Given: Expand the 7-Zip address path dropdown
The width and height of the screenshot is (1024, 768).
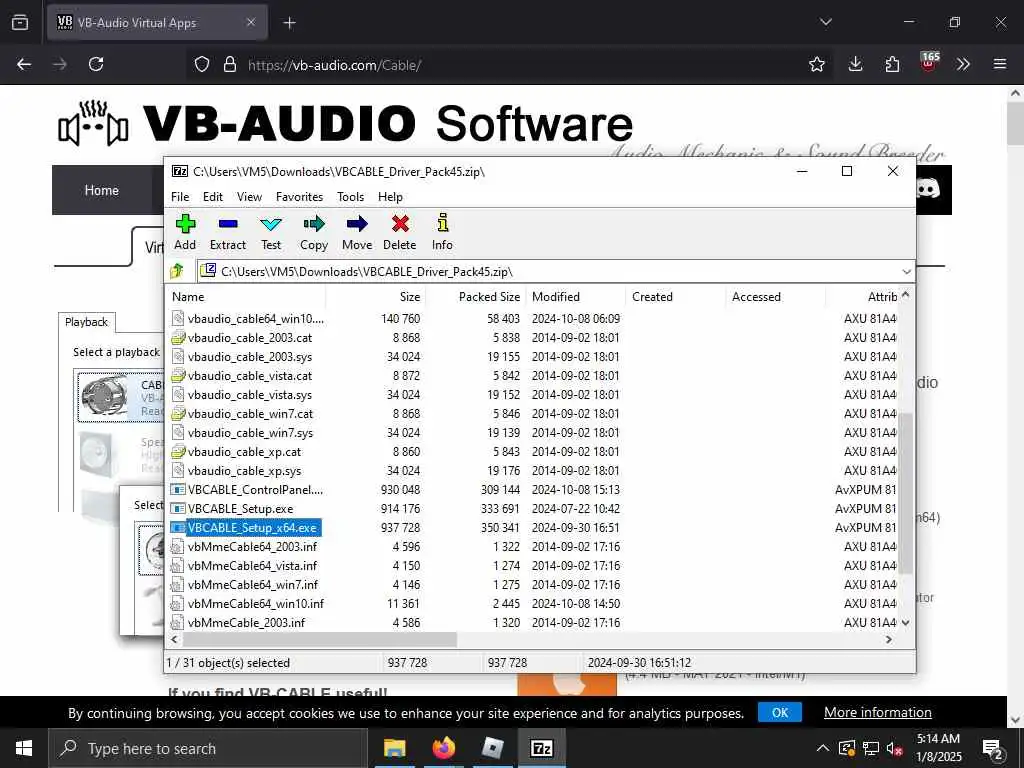Looking at the screenshot, I should point(906,271).
